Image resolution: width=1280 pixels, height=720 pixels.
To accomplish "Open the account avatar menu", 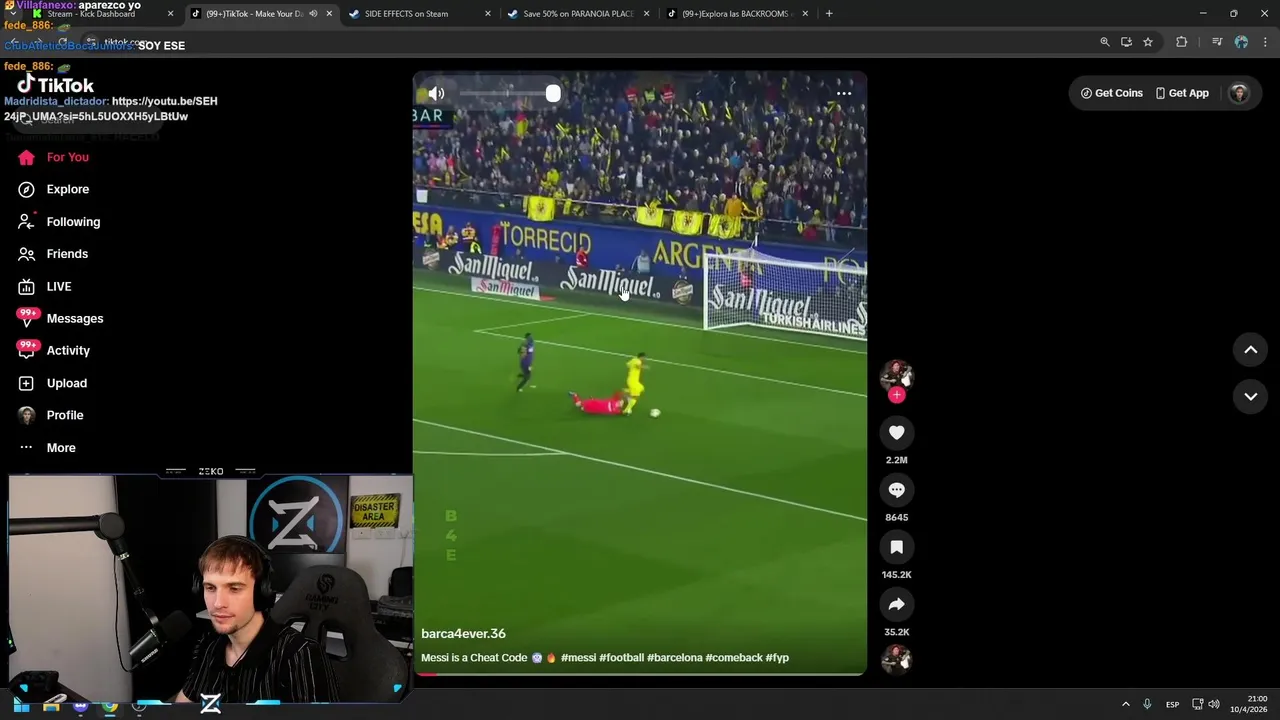I will [1239, 93].
